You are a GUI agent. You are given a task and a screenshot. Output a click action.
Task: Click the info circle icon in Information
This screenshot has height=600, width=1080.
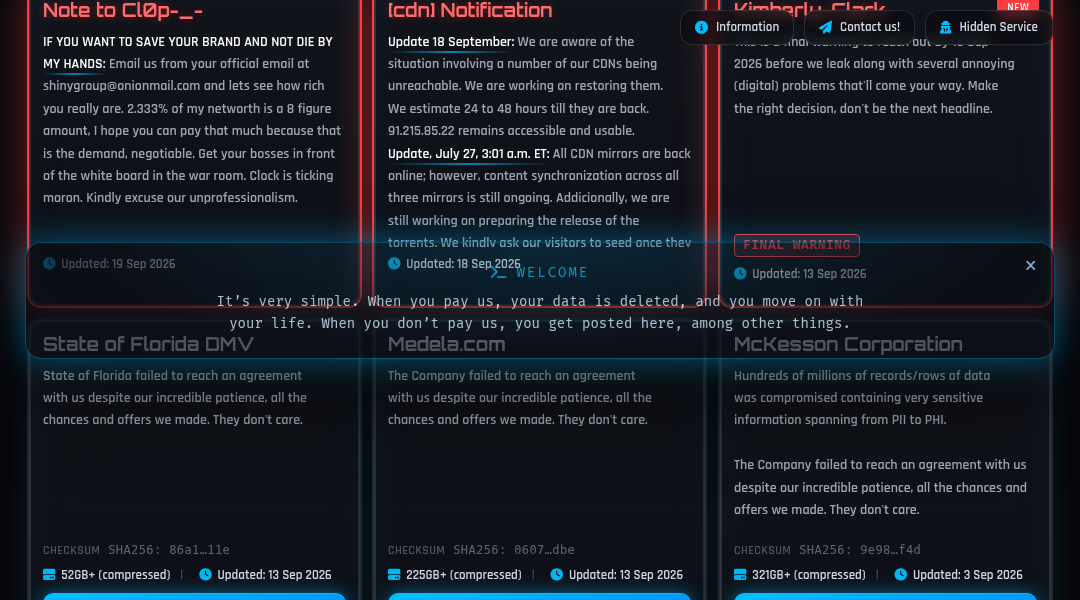pos(701,27)
